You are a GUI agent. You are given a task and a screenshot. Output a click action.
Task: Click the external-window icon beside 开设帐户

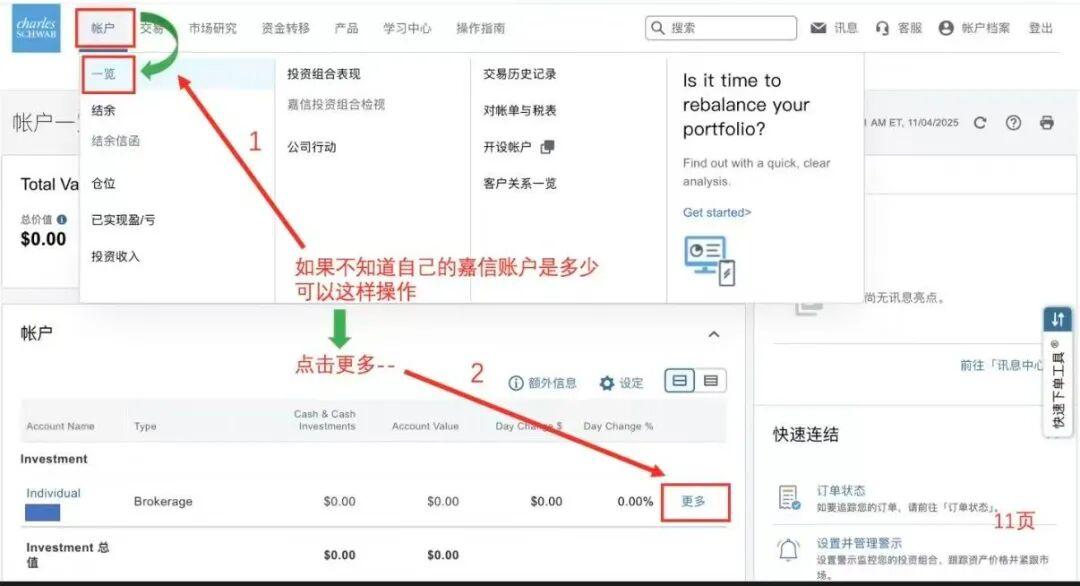tap(548, 147)
